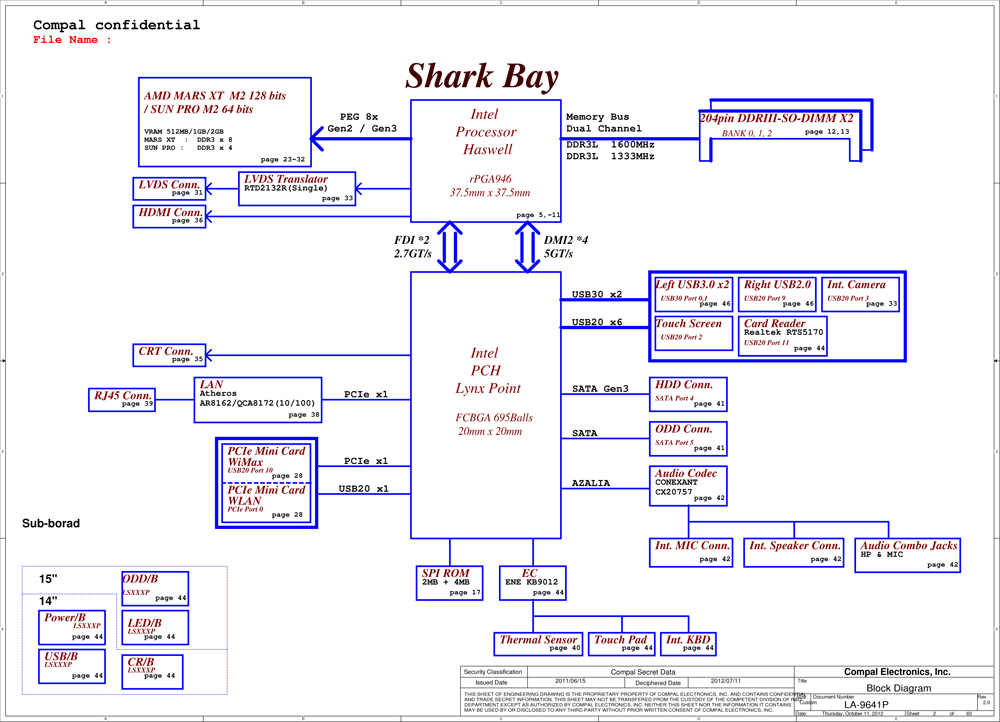Click the PCIe Mini Card WiMax box
Viewport: 1000px width, 722px height.
(268, 463)
